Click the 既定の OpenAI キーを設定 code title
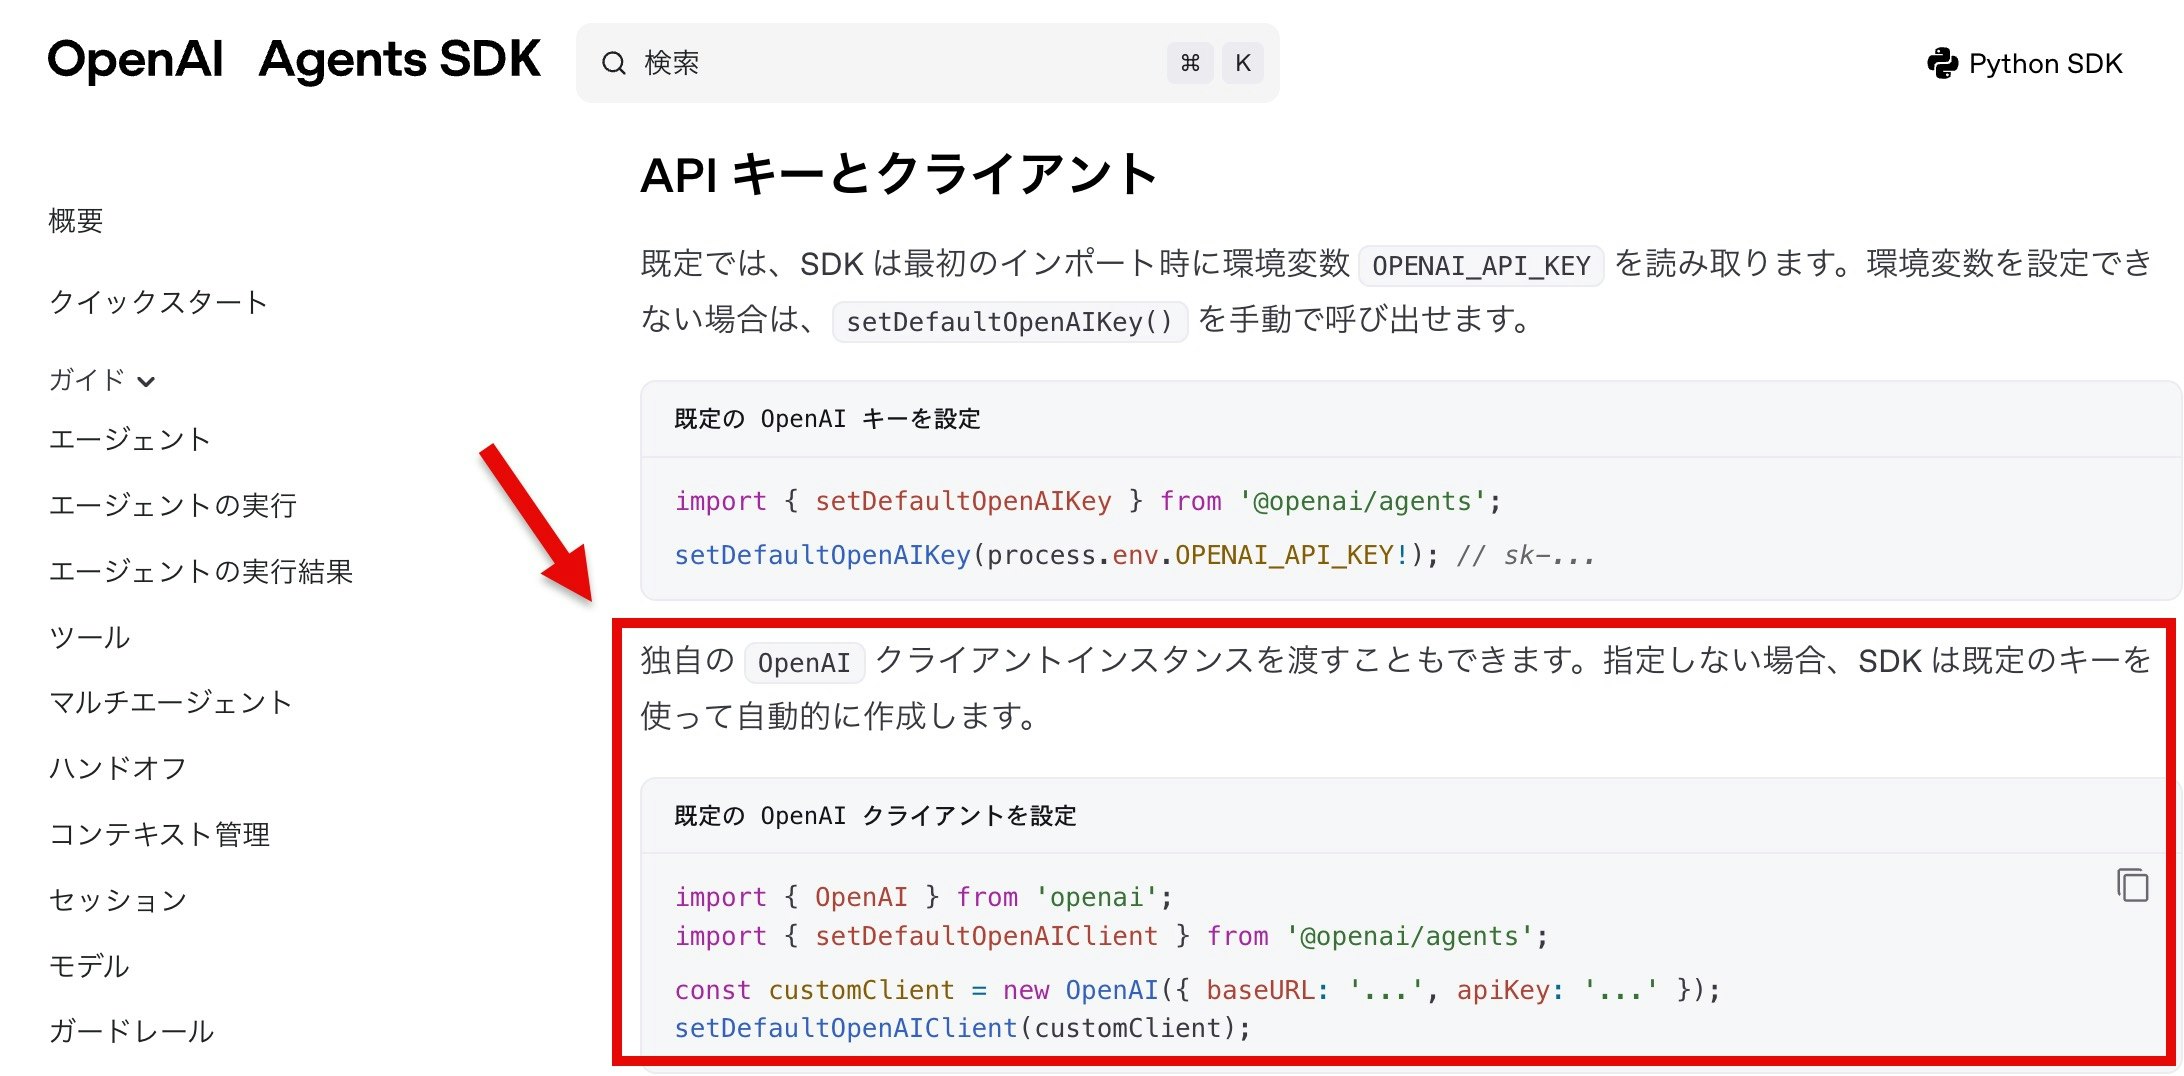Image resolution: width=2184 pixels, height=1076 pixels. [827, 419]
